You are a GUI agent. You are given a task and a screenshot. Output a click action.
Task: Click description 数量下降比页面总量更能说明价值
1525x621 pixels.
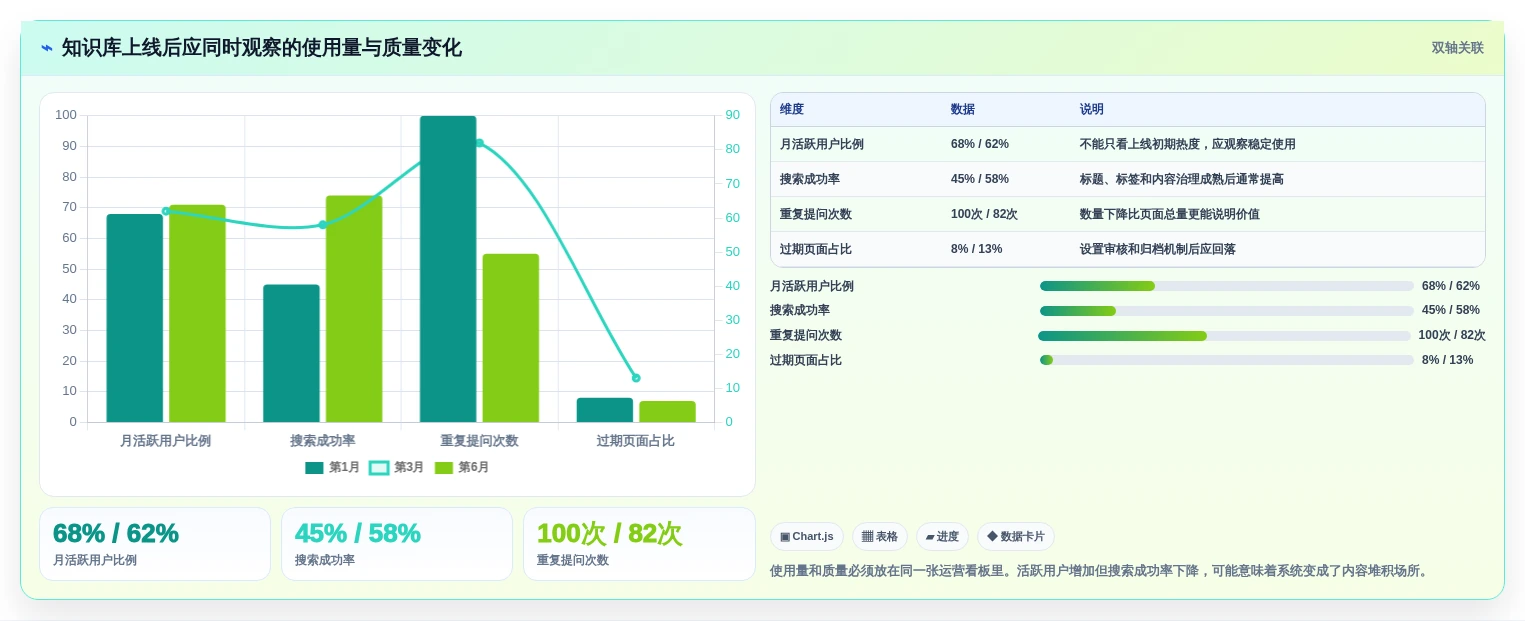click(1170, 214)
